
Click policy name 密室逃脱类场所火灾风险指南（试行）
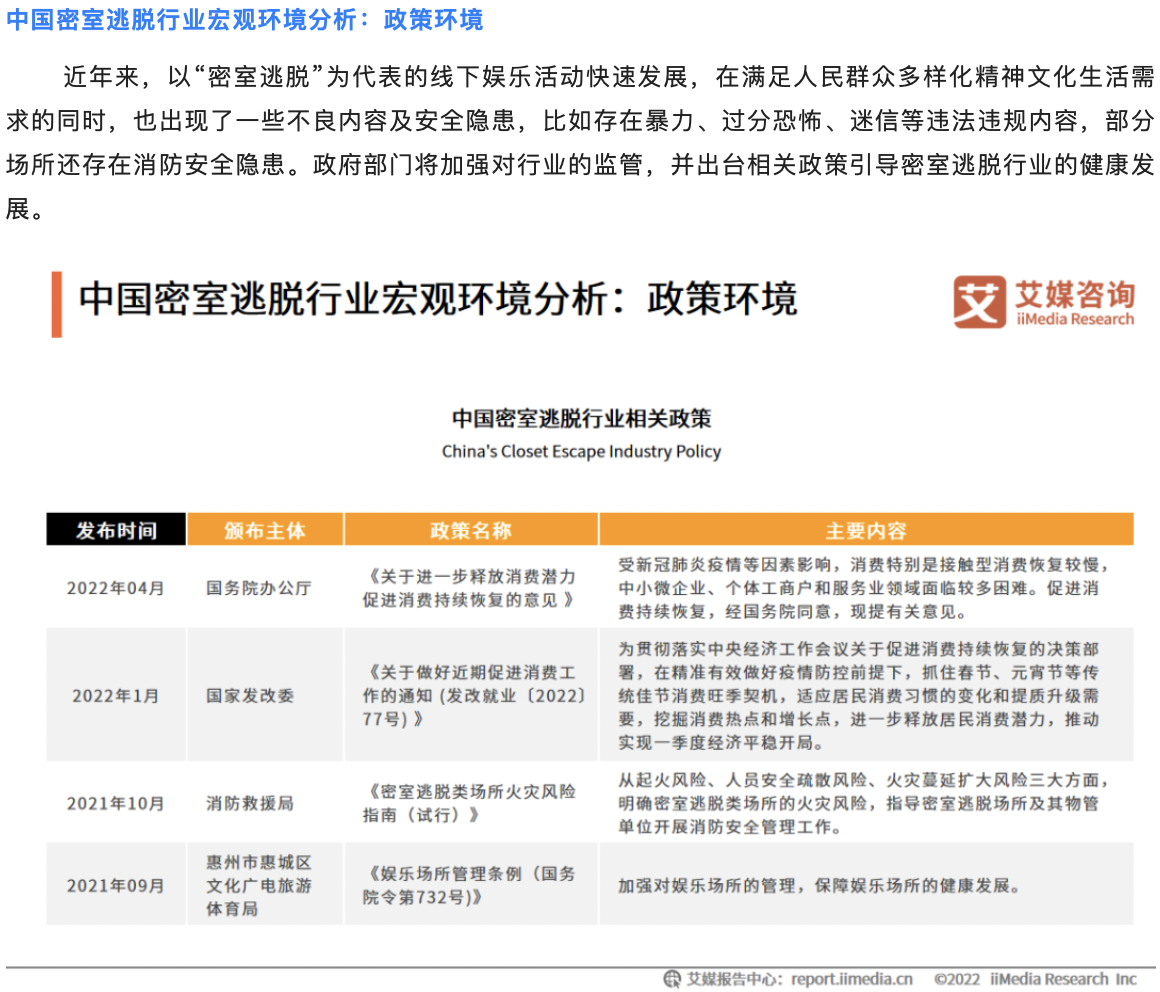coord(469,803)
